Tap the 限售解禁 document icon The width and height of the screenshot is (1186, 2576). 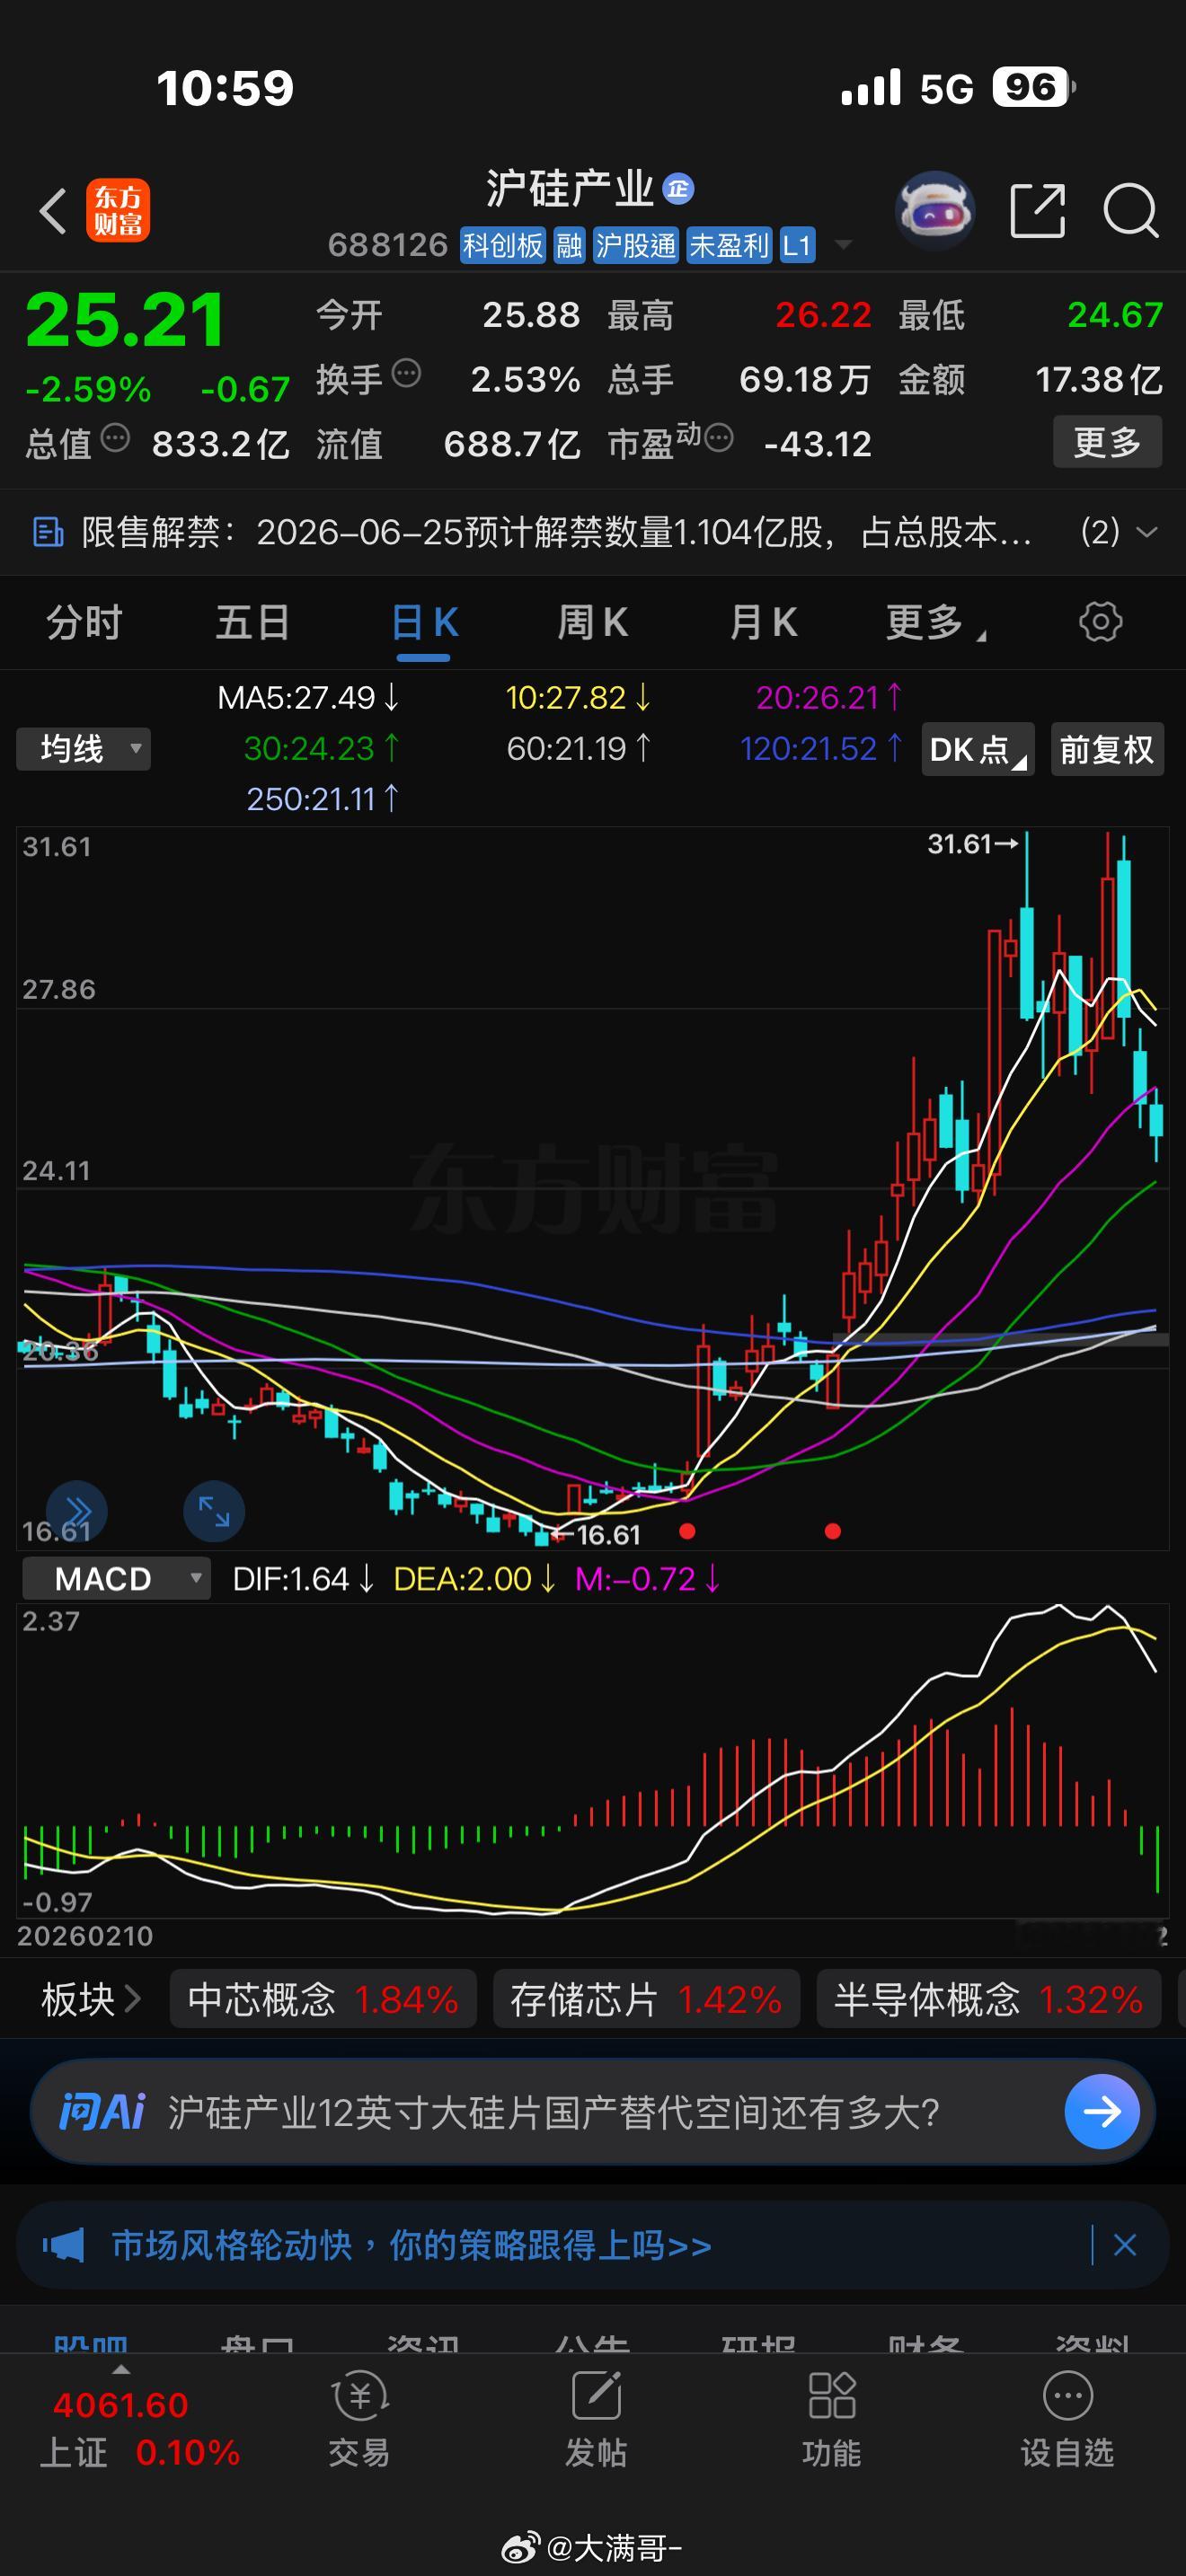(x=48, y=532)
